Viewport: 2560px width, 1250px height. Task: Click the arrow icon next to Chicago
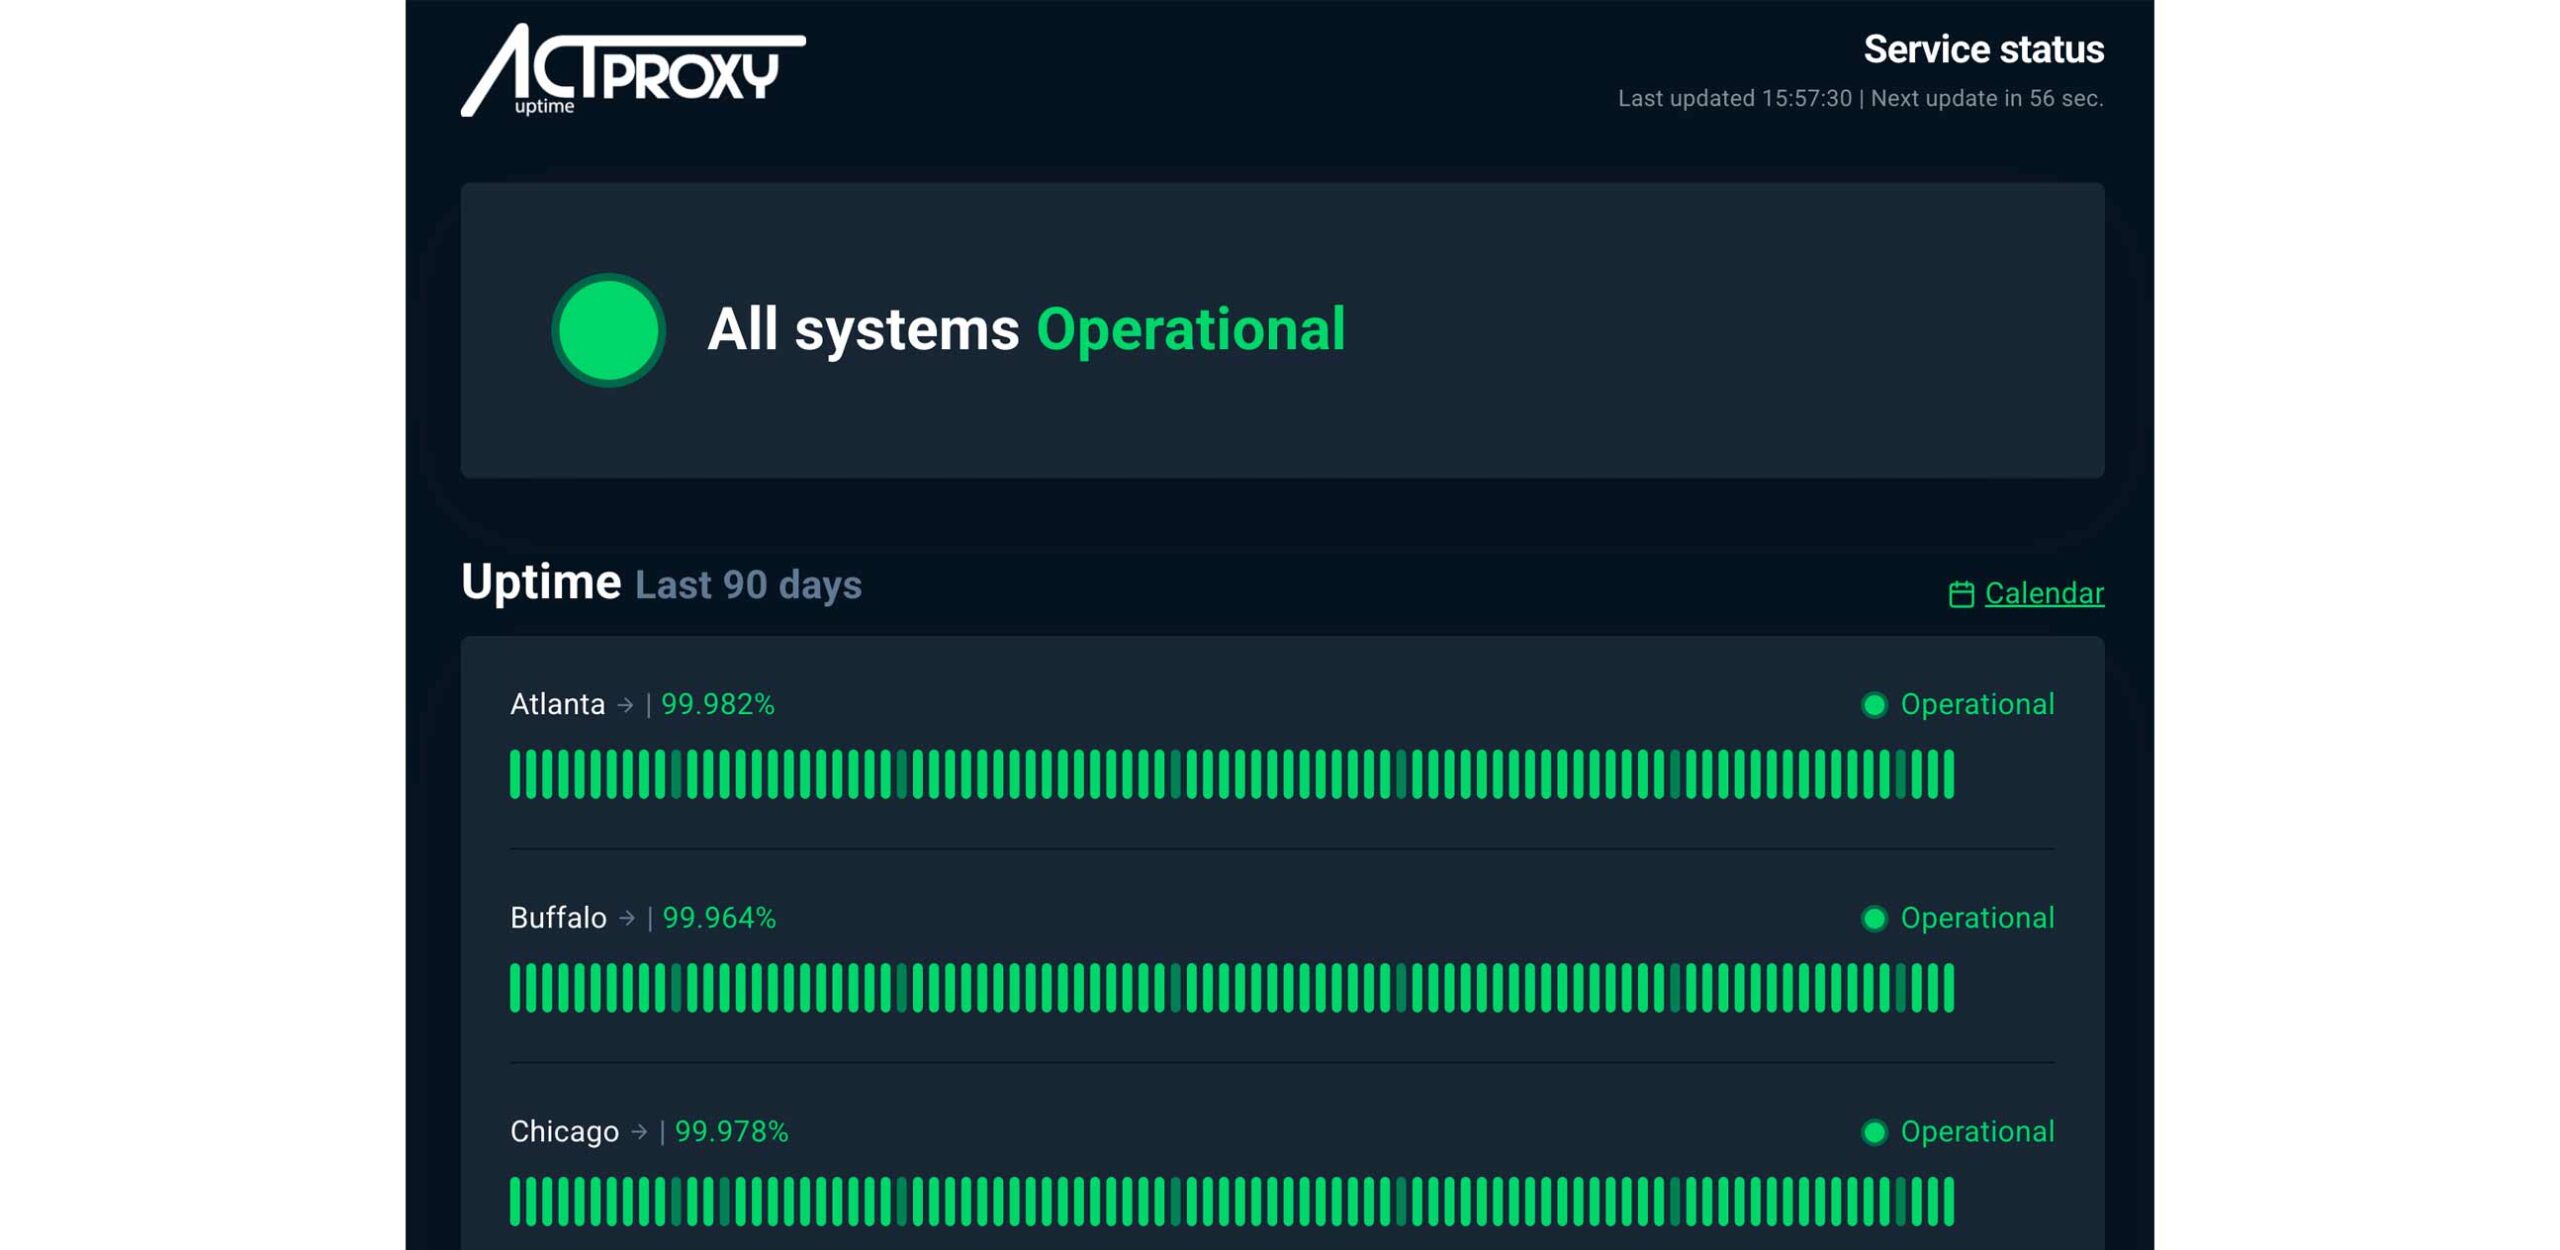coord(639,1132)
